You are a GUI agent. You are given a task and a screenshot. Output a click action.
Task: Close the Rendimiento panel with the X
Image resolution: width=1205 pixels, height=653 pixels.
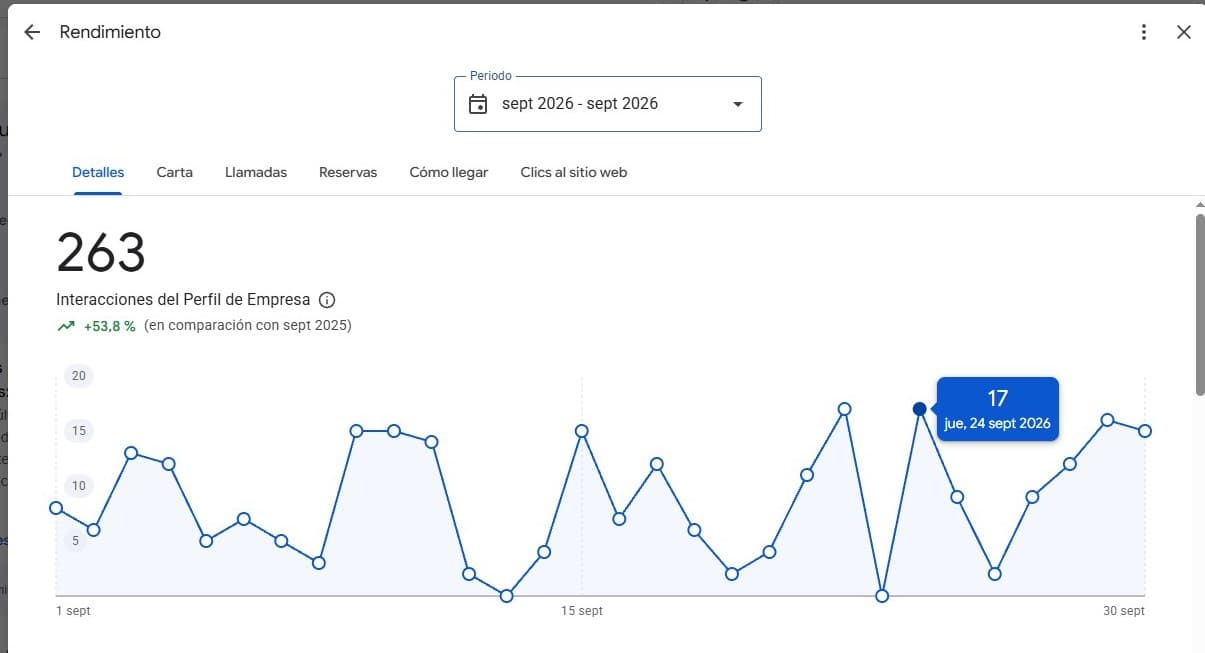coord(1184,32)
